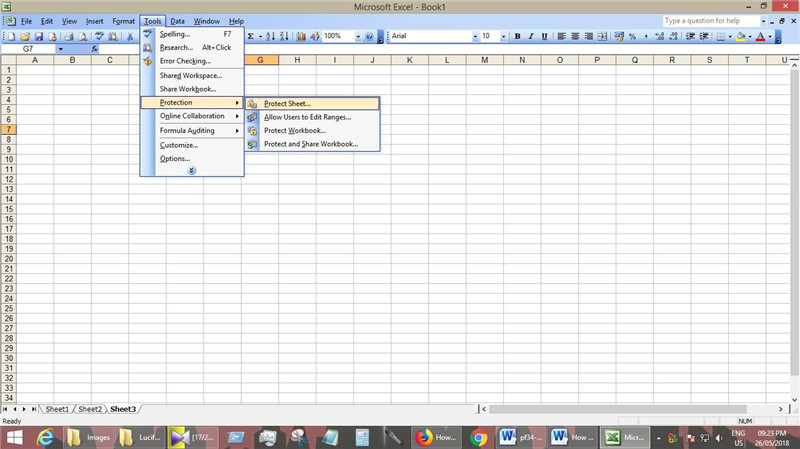Switch to Sheet1 tab
Image resolution: width=800 pixels, height=449 pixels.
pyautogui.click(x=57, y=409)
